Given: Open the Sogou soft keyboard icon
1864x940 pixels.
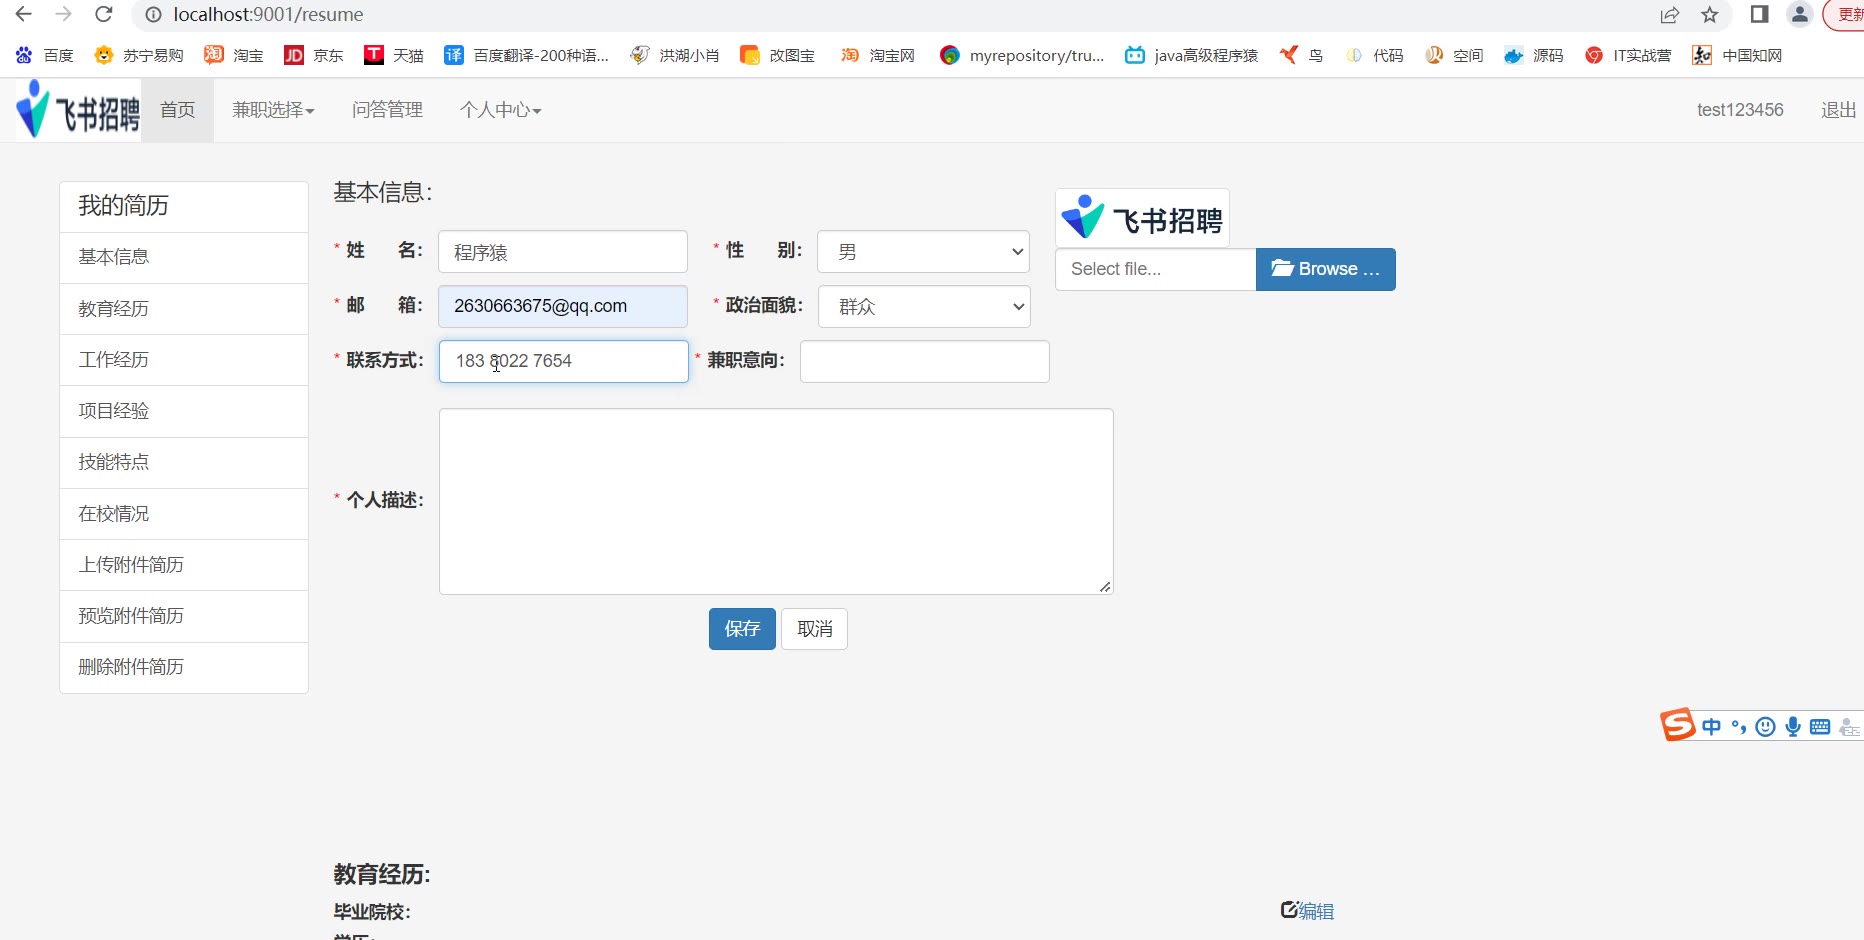Looking at the screenshot, I should pos(1820,727).
